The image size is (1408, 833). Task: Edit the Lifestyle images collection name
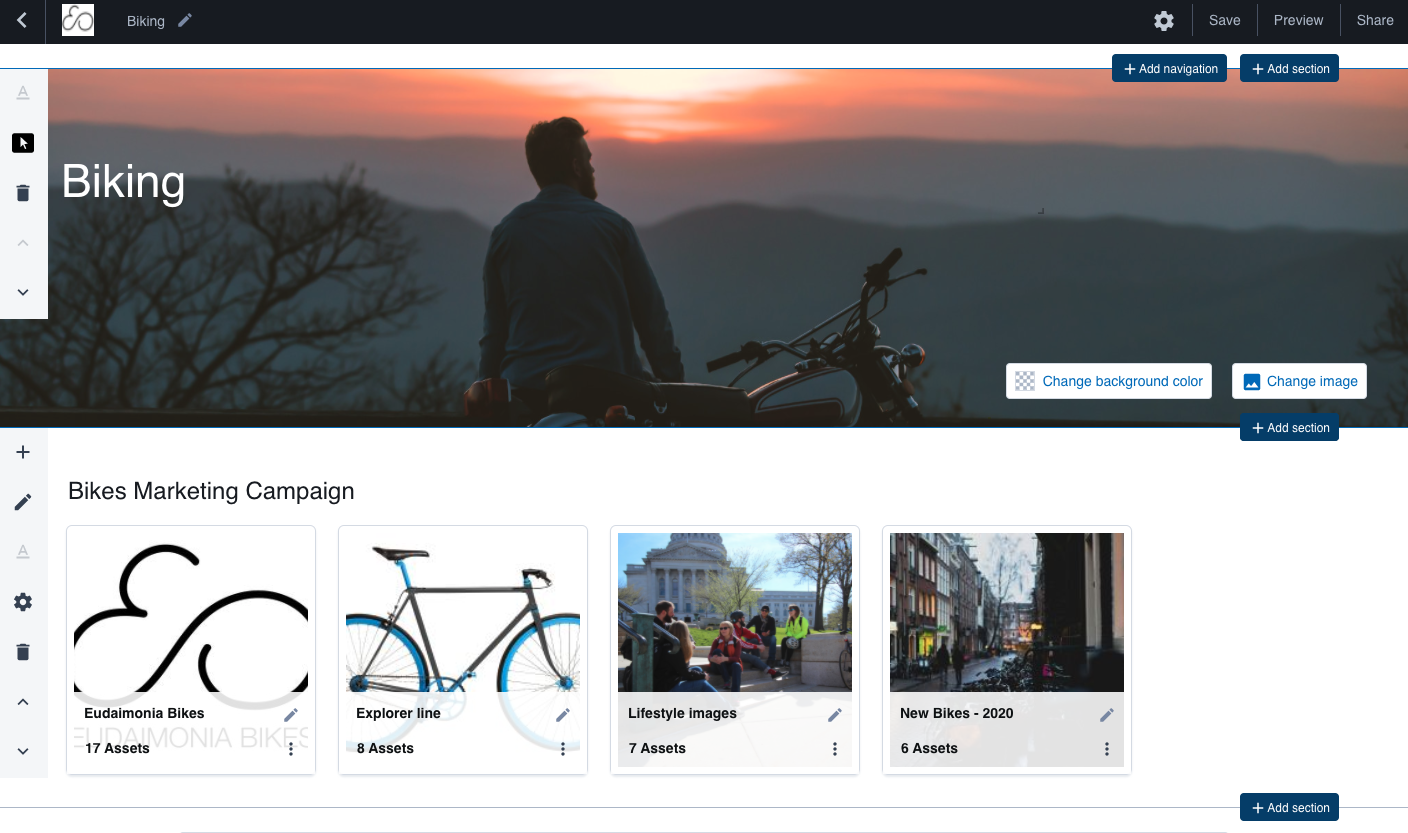pyautogui.click(x=835, y=714)
